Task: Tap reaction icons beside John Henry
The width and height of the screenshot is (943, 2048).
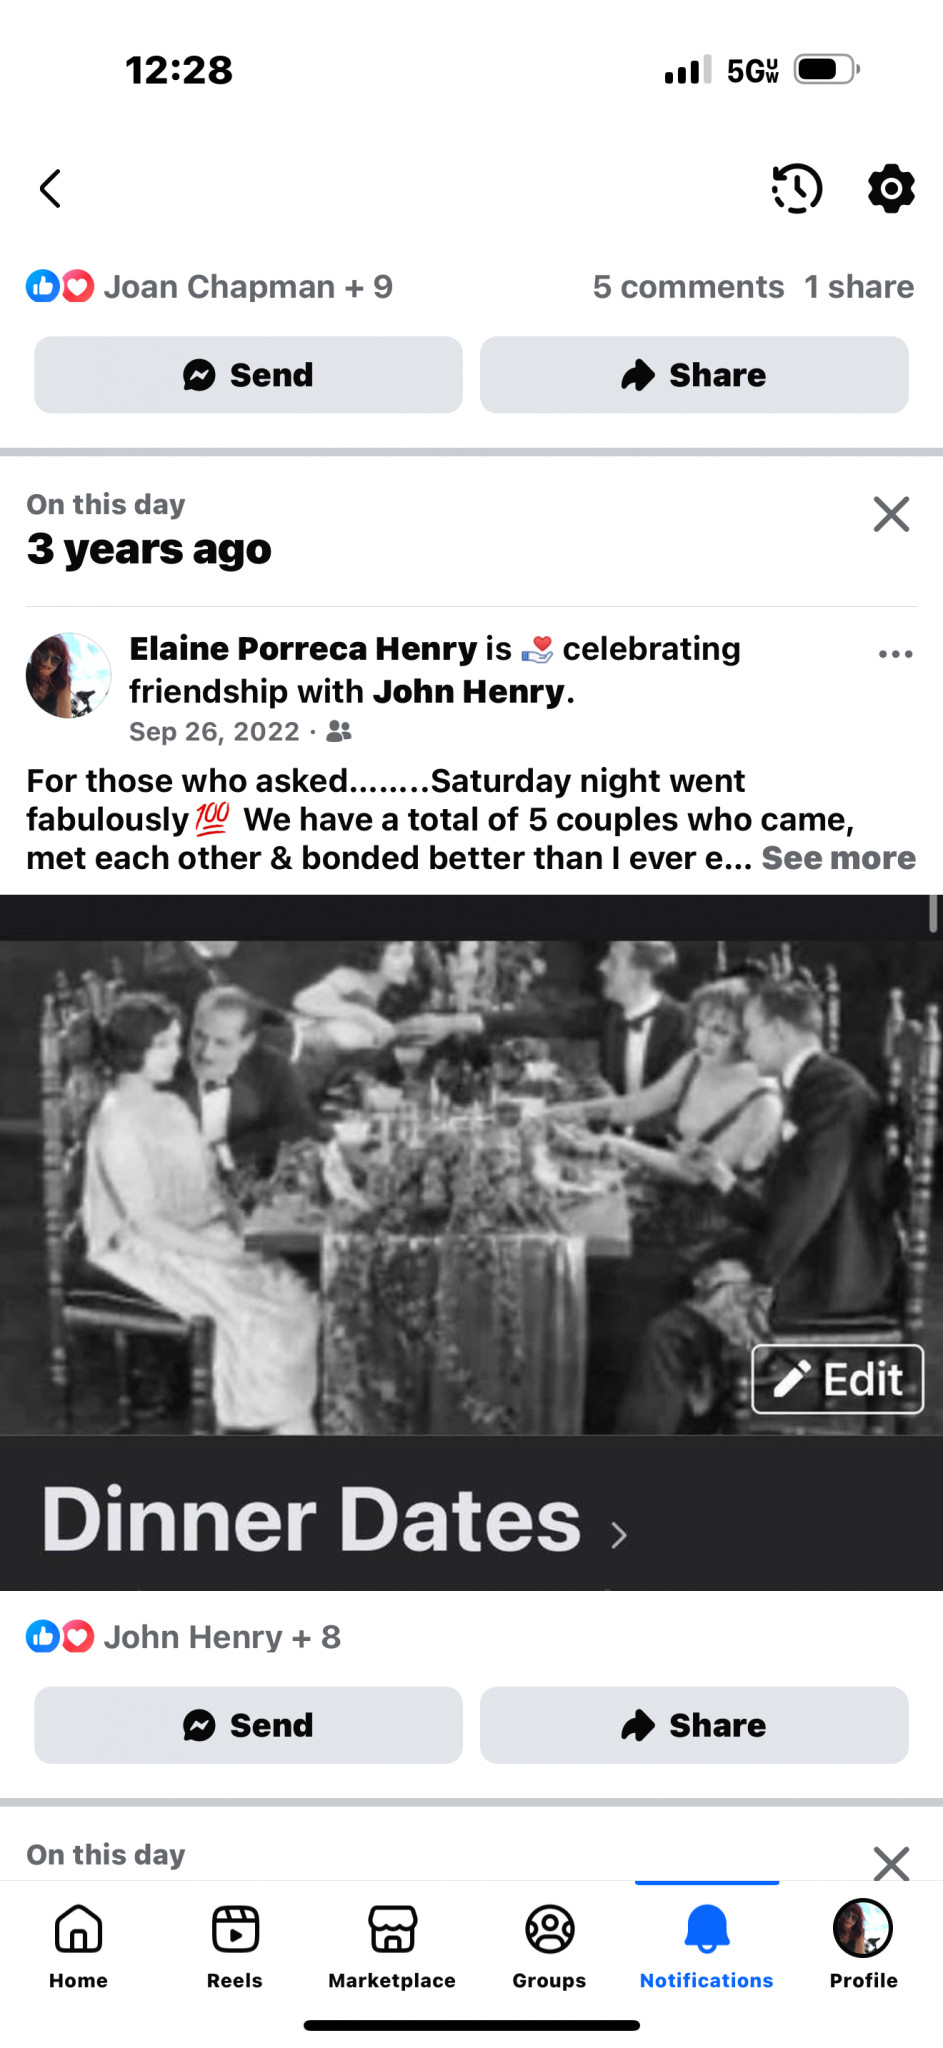Action: pos(60,1637)
